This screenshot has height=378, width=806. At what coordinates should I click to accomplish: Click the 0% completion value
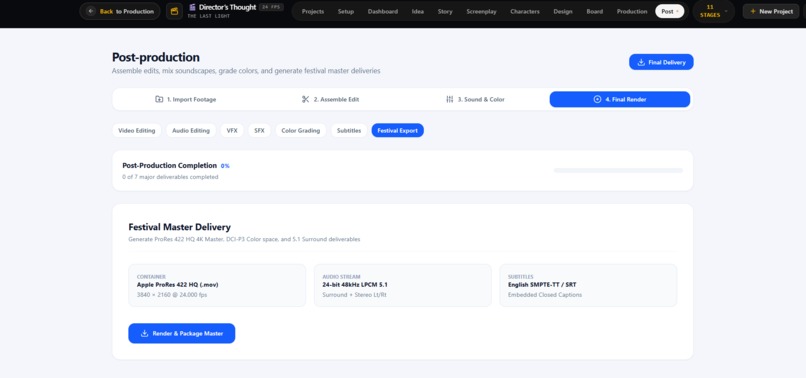pos(225,166)
